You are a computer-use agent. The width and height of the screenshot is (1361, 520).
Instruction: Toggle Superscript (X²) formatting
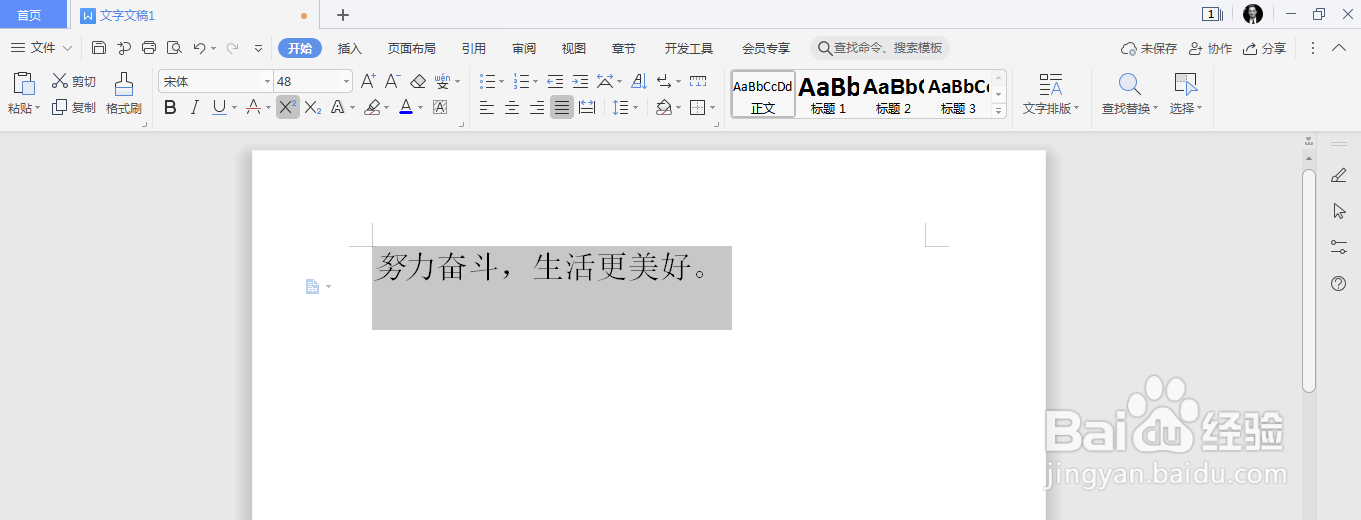(288, 108)
